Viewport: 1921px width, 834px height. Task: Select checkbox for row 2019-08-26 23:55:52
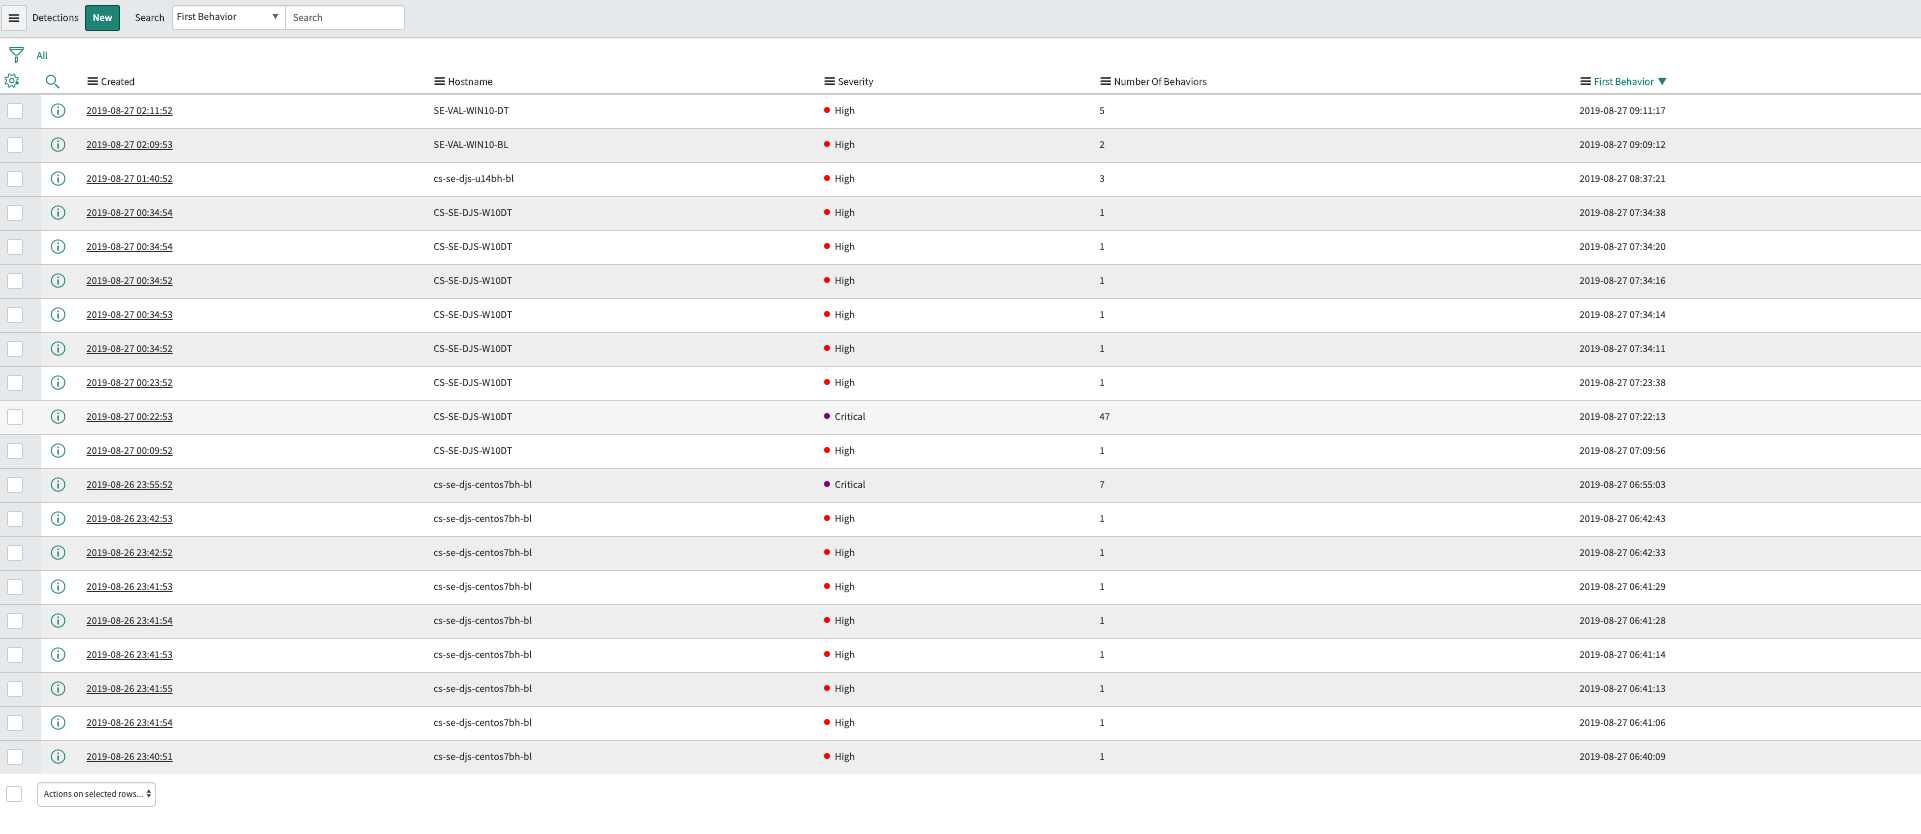15,485
